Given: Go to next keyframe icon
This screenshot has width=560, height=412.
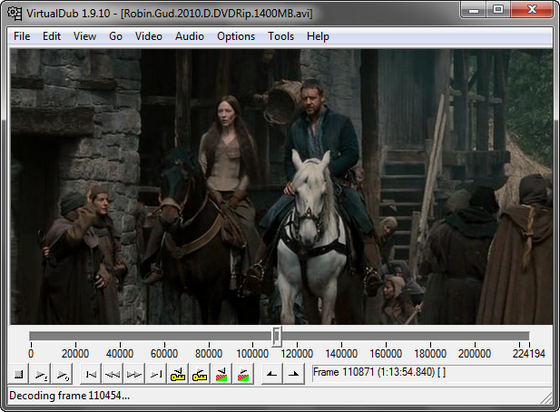Looking at the screenshot, I should click(x=200, y=374).
